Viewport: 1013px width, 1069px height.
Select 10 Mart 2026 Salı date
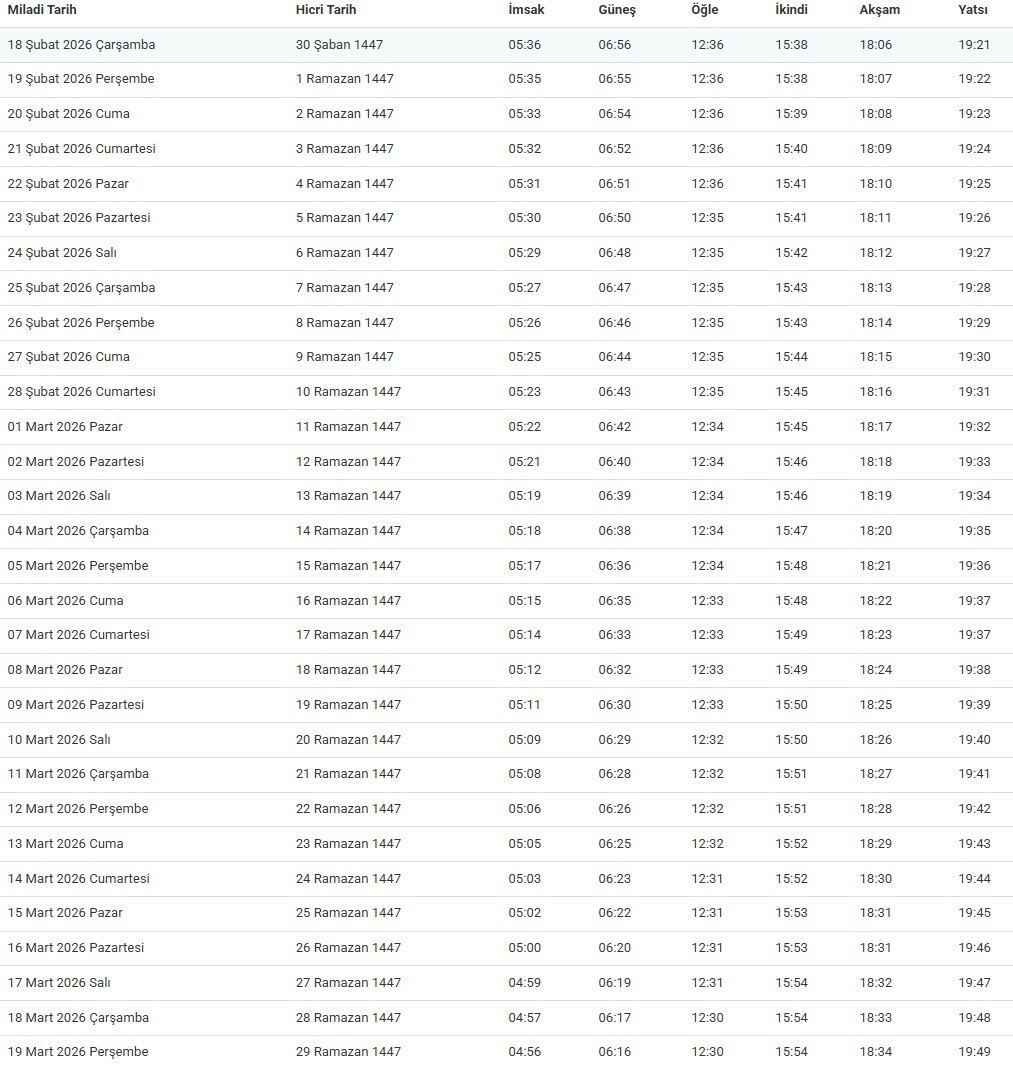[59, 740]
